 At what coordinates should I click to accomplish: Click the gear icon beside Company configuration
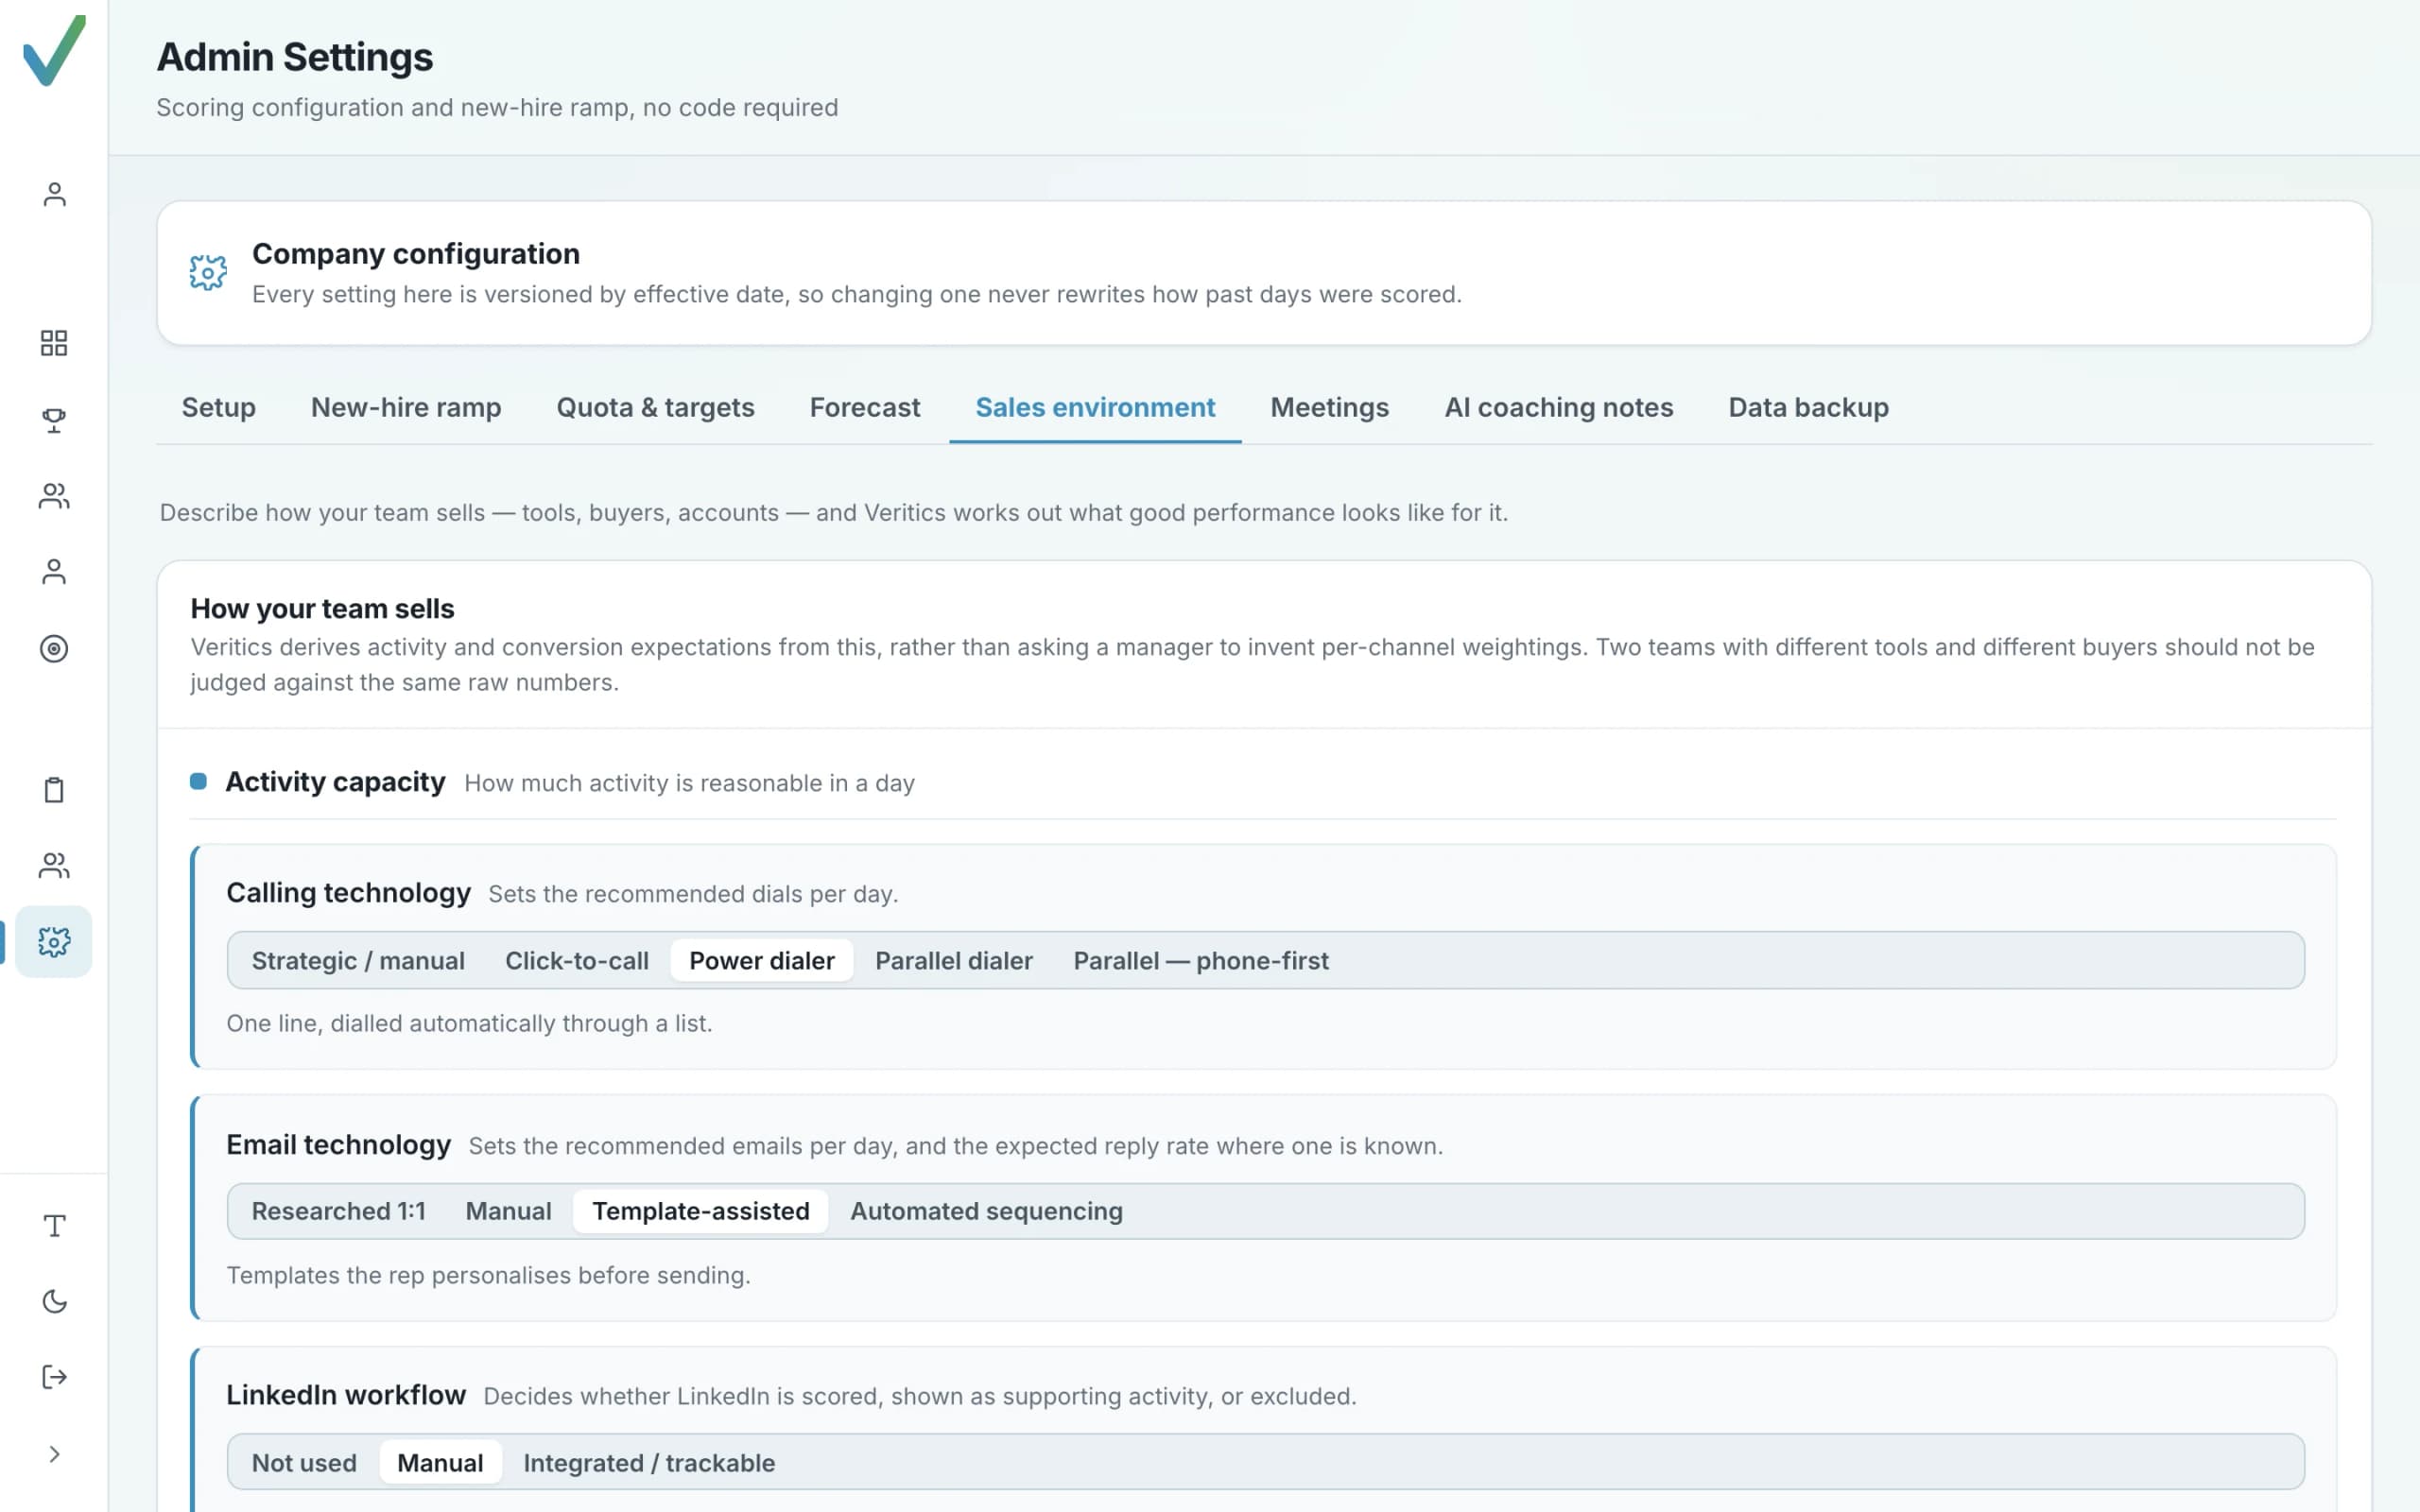pos(208,272)
